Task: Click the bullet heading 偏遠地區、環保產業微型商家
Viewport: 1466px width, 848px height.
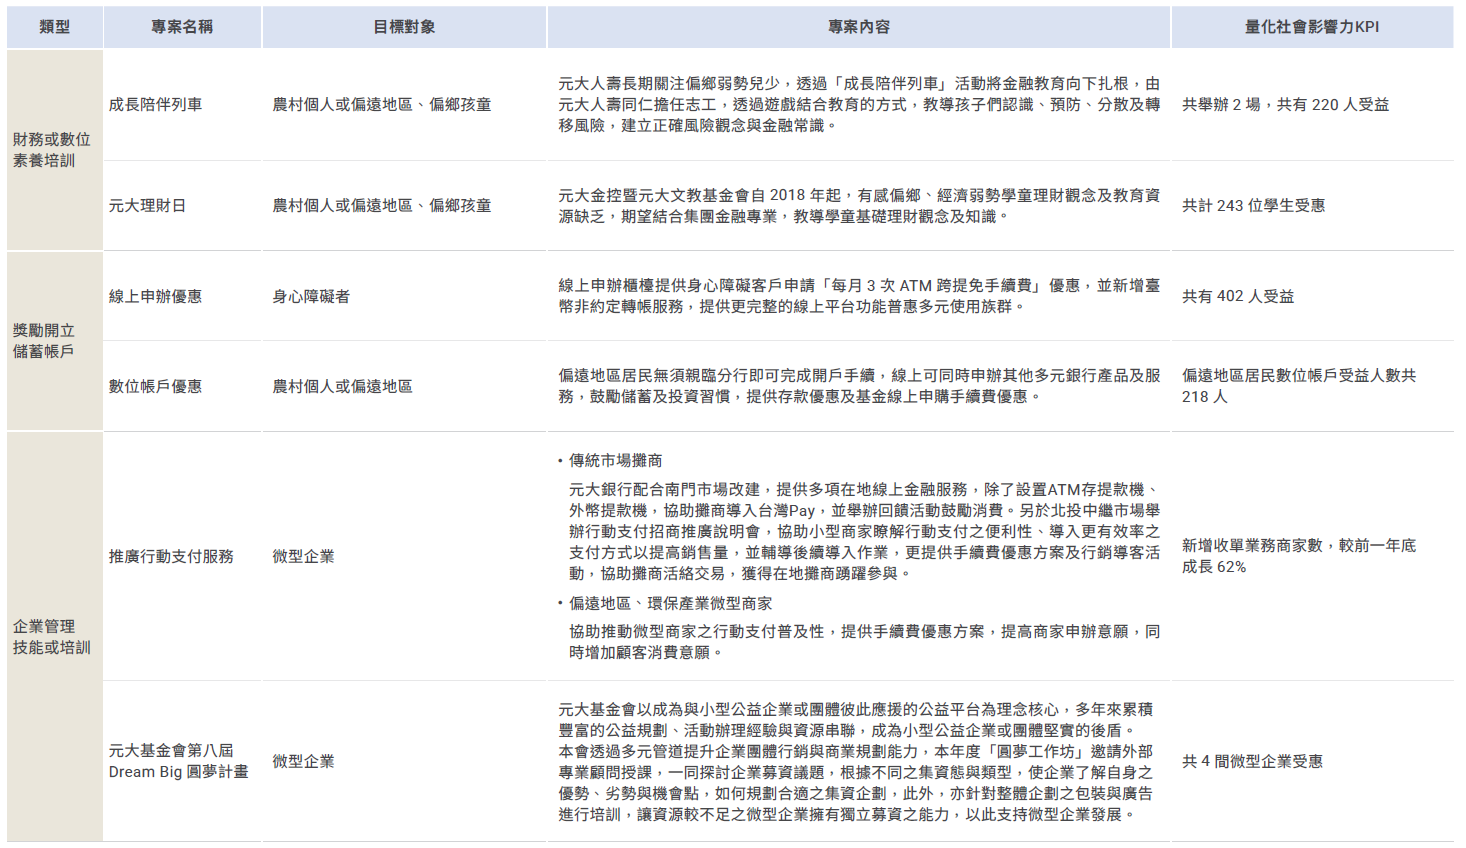Action: pyautogui.click(x=670, y=603)
